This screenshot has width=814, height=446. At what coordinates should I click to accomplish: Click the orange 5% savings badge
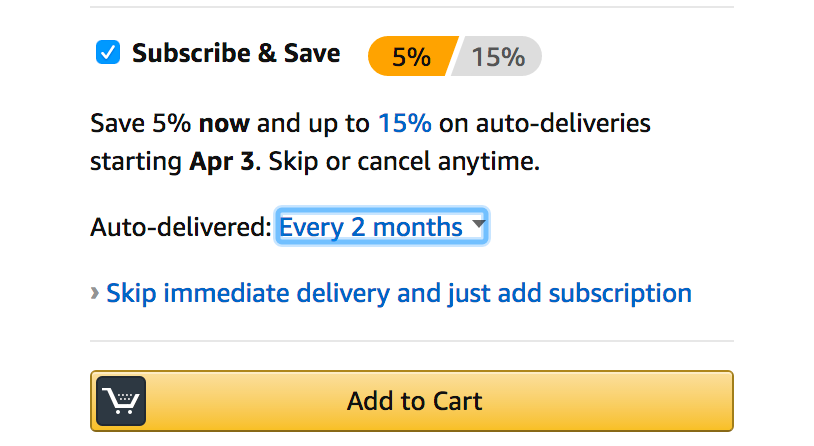412,56
